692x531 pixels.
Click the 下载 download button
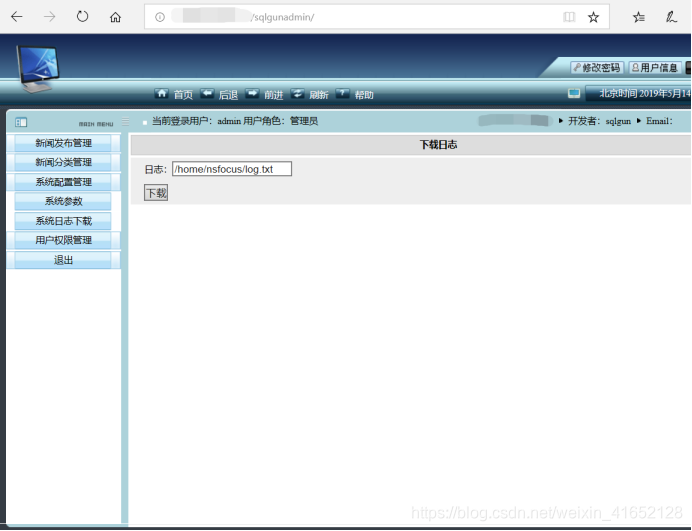[x=156, y=193]
